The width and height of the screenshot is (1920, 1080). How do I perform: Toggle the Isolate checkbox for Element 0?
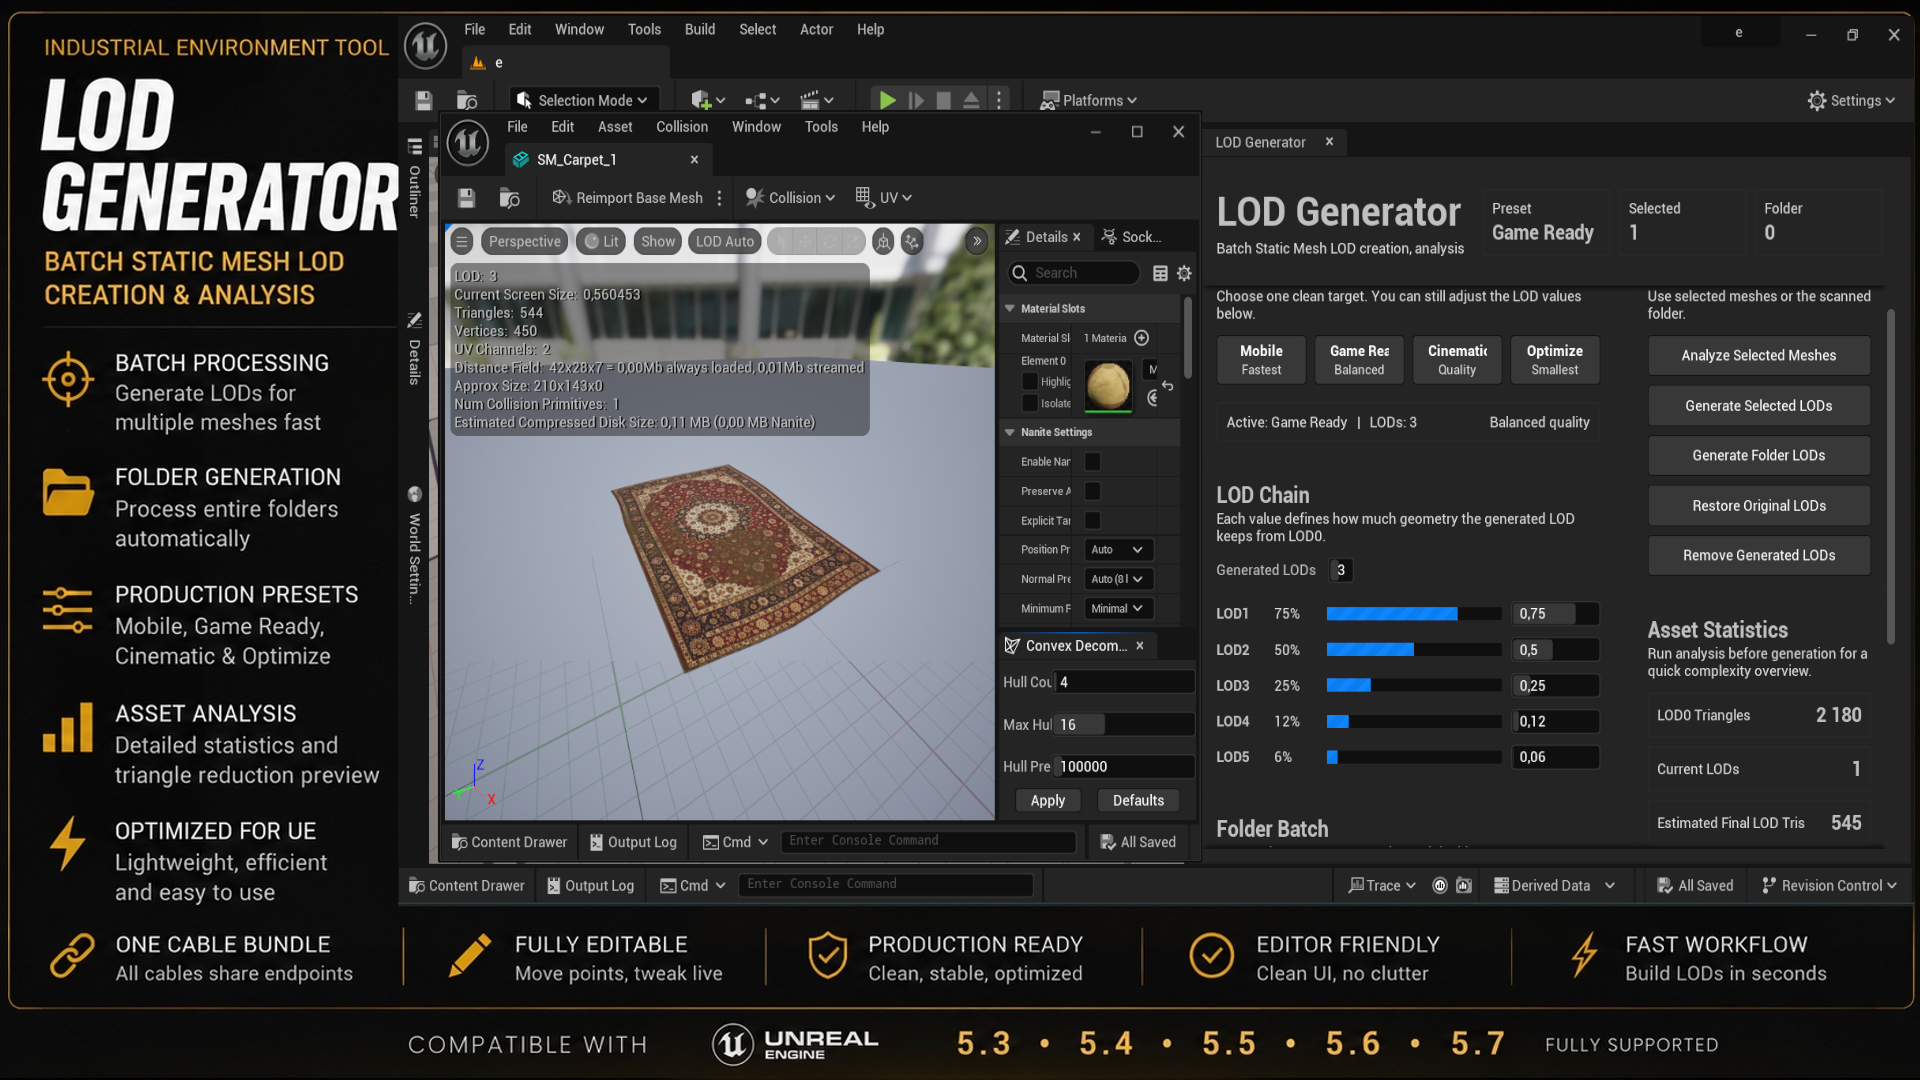point(1030,403)
